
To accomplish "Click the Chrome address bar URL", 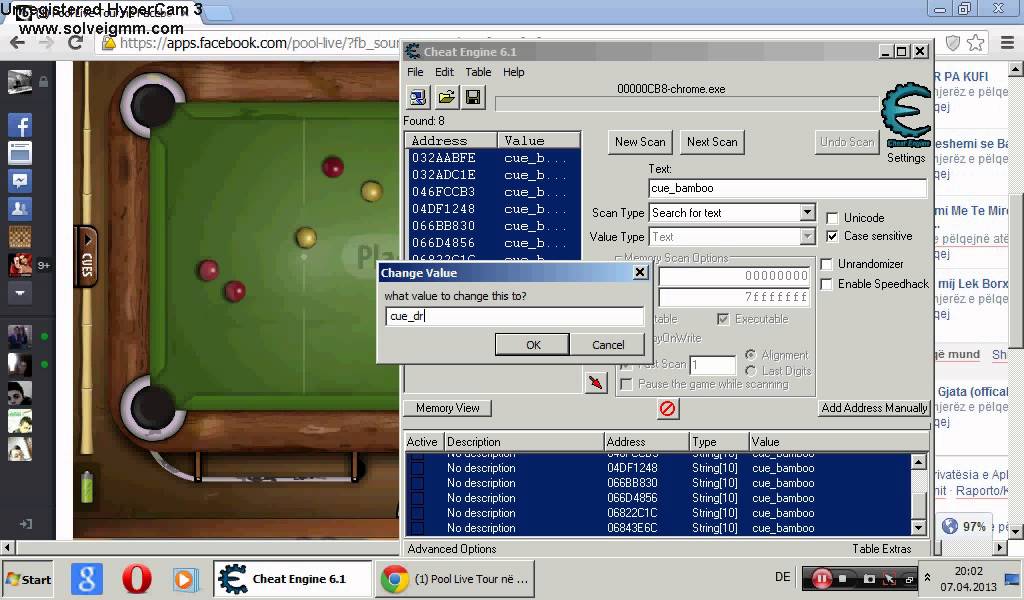I will point(259,43).
